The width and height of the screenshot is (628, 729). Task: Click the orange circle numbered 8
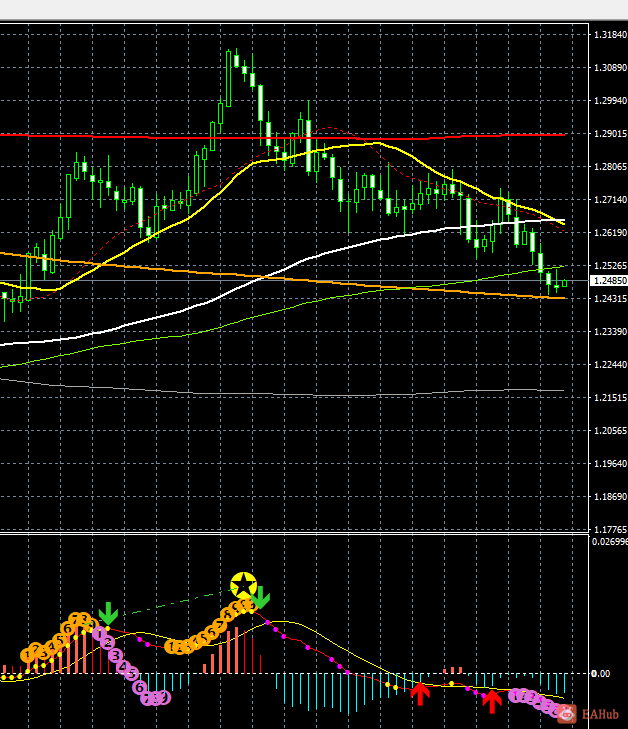228,615
